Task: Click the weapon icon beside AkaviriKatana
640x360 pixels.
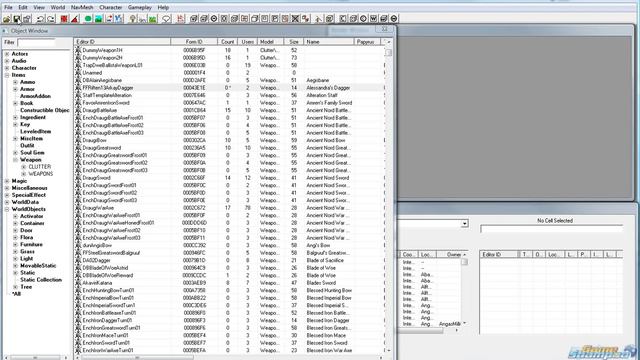Action: 78,283
